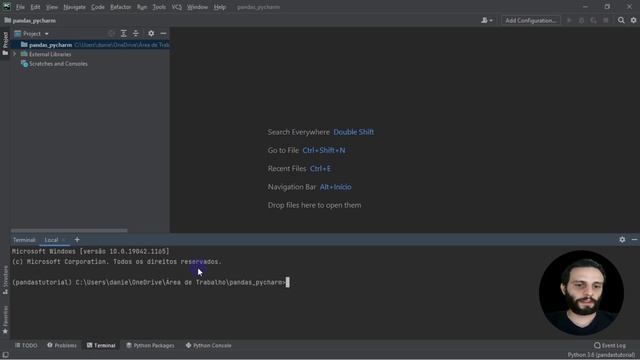Screen dimensions: 640x360
Task: Click Collapse All icon in Project panel
Action: pyautogui.click(x=136, y=33)
